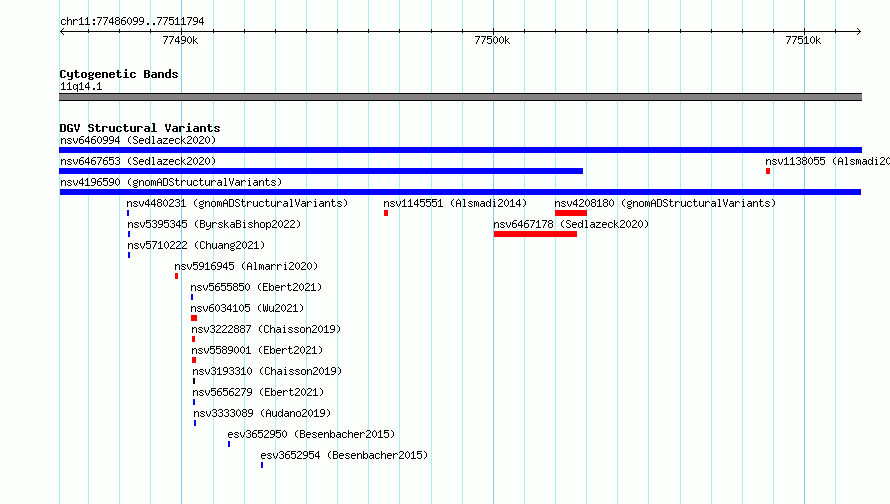Image resolution: width=890 pixels, height=504 pixels.
Task: Click the blue bar under nsv6467653
Action: pos(321,171)
